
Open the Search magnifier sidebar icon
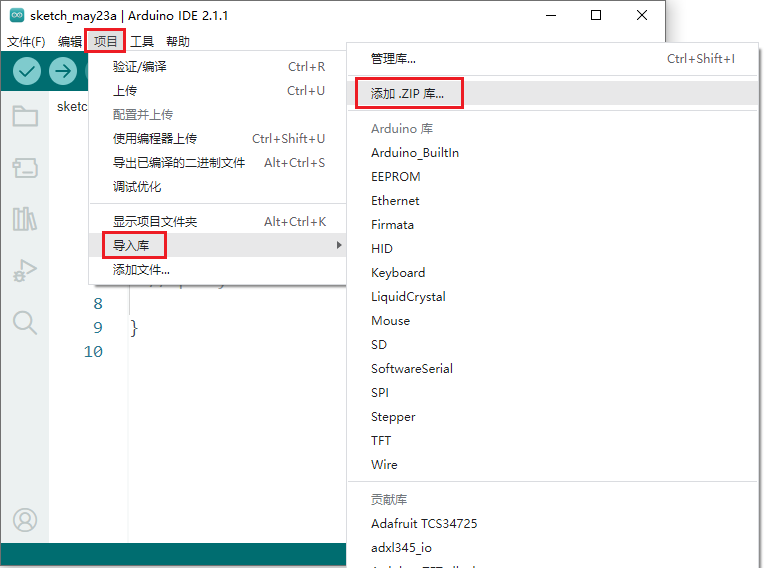click(25, 322)
